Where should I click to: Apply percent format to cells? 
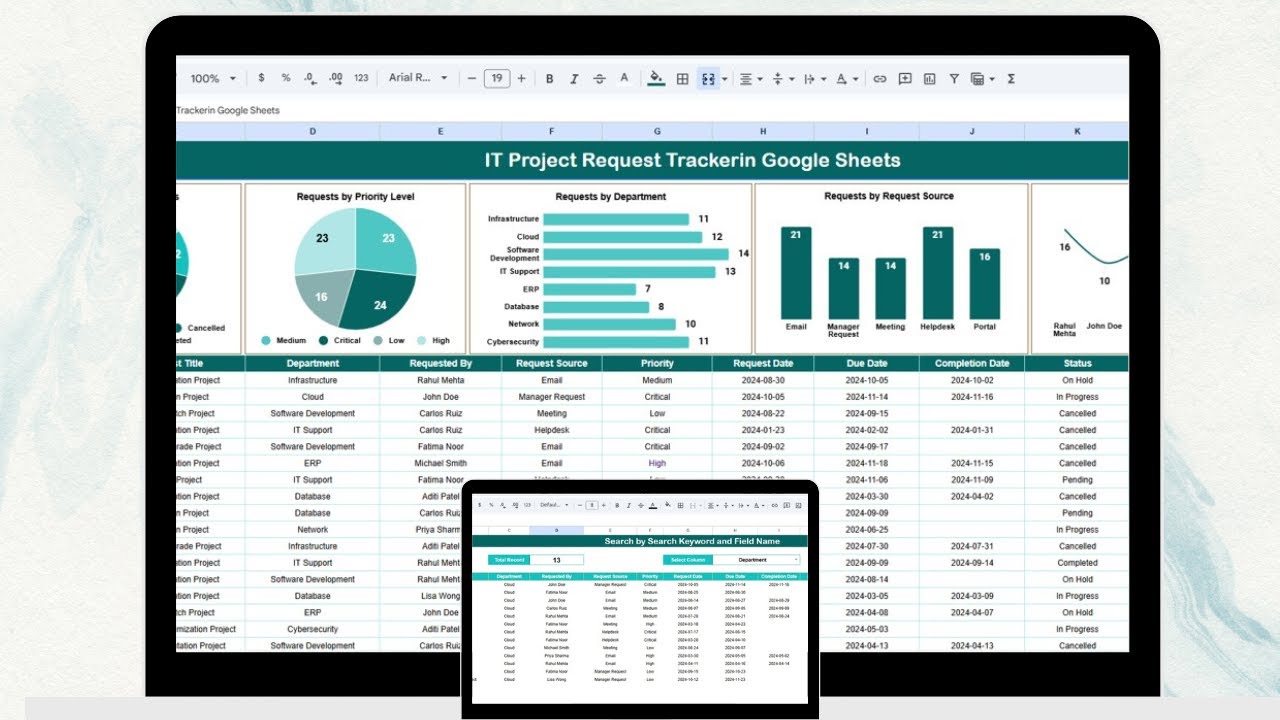coord(286,78)
